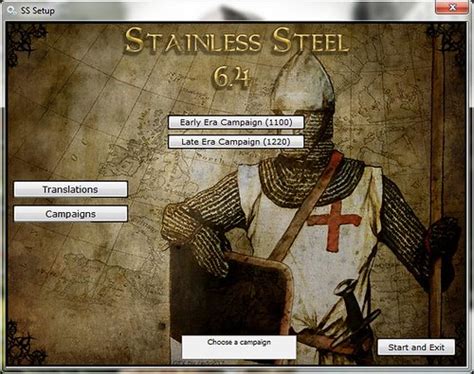Click Start and Exit

pyautogui.click(x=416, y=347)
